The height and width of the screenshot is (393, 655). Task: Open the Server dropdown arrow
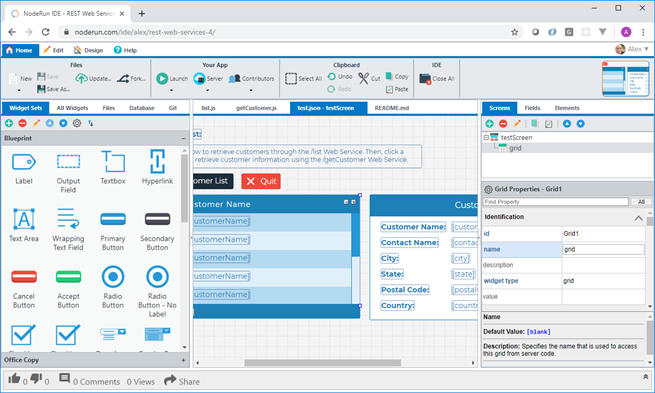208,90
